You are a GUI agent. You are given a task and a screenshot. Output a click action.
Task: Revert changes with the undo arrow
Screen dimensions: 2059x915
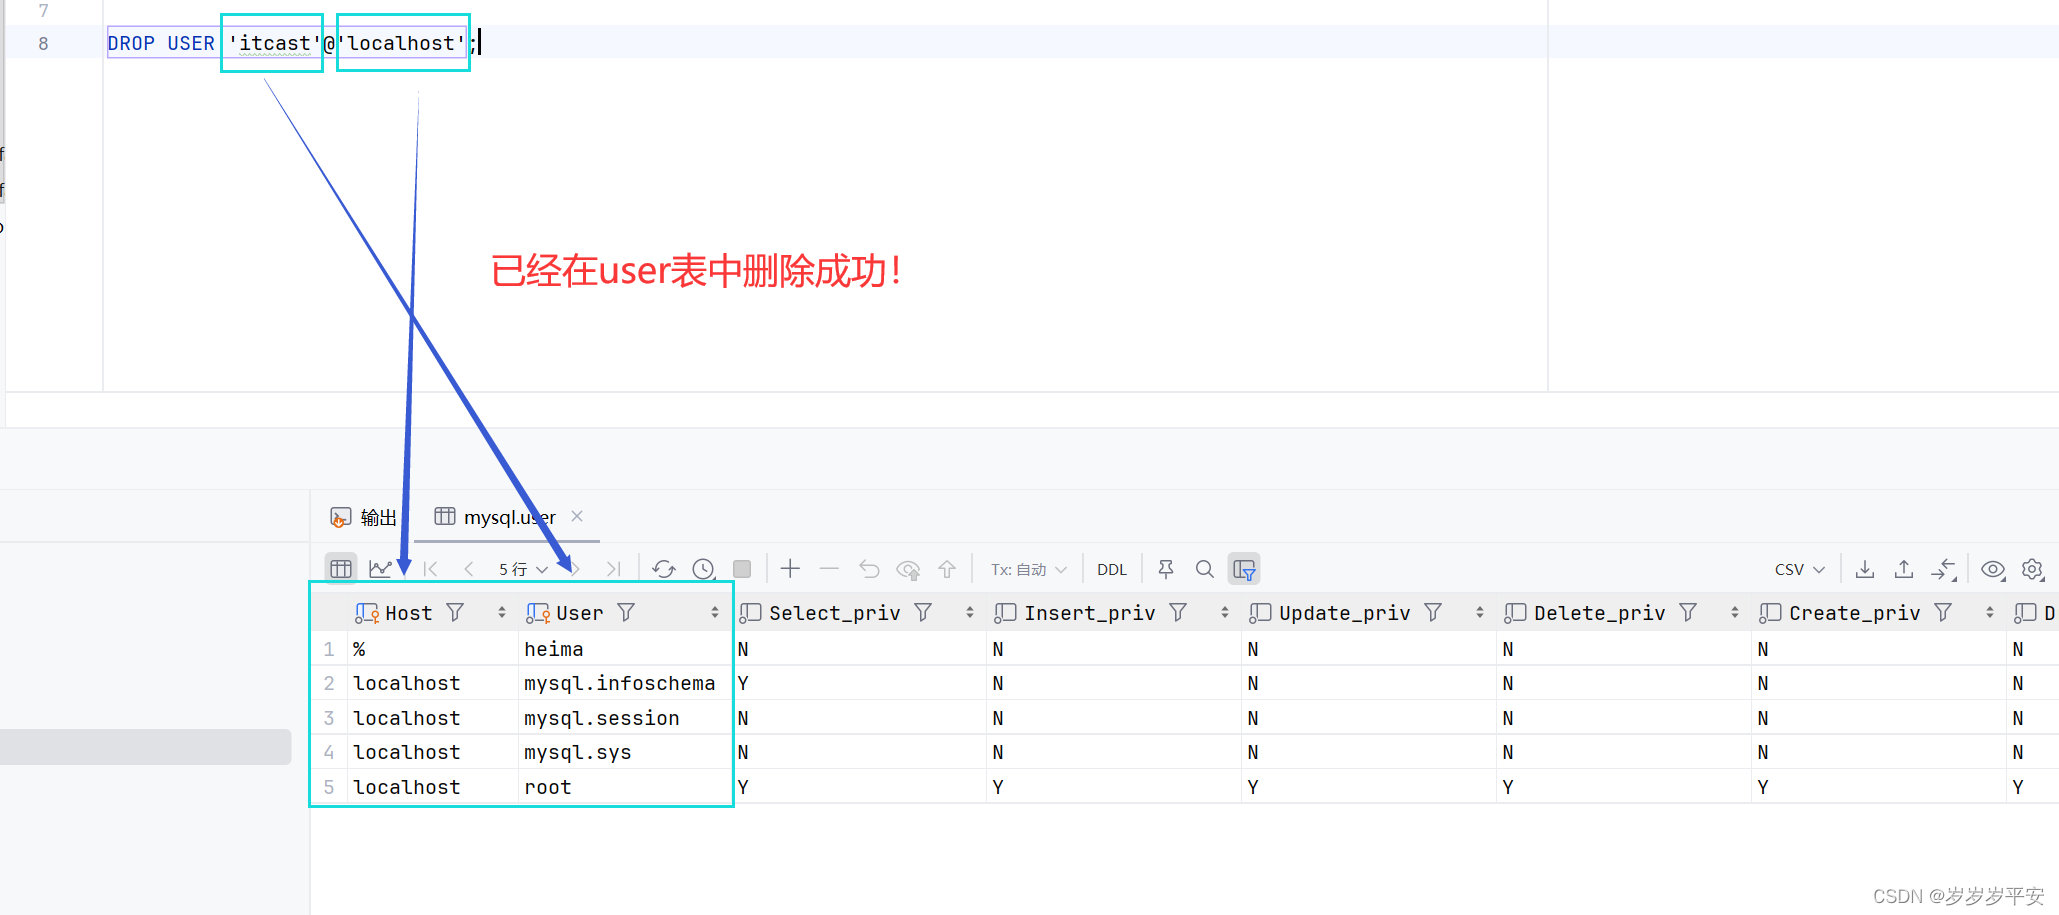(x=869, y=569)
